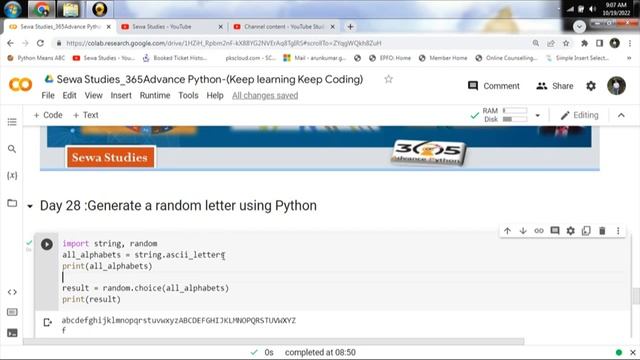Open a new browser tab
Viewport: 640px width, 360px height.
[350, 27]
